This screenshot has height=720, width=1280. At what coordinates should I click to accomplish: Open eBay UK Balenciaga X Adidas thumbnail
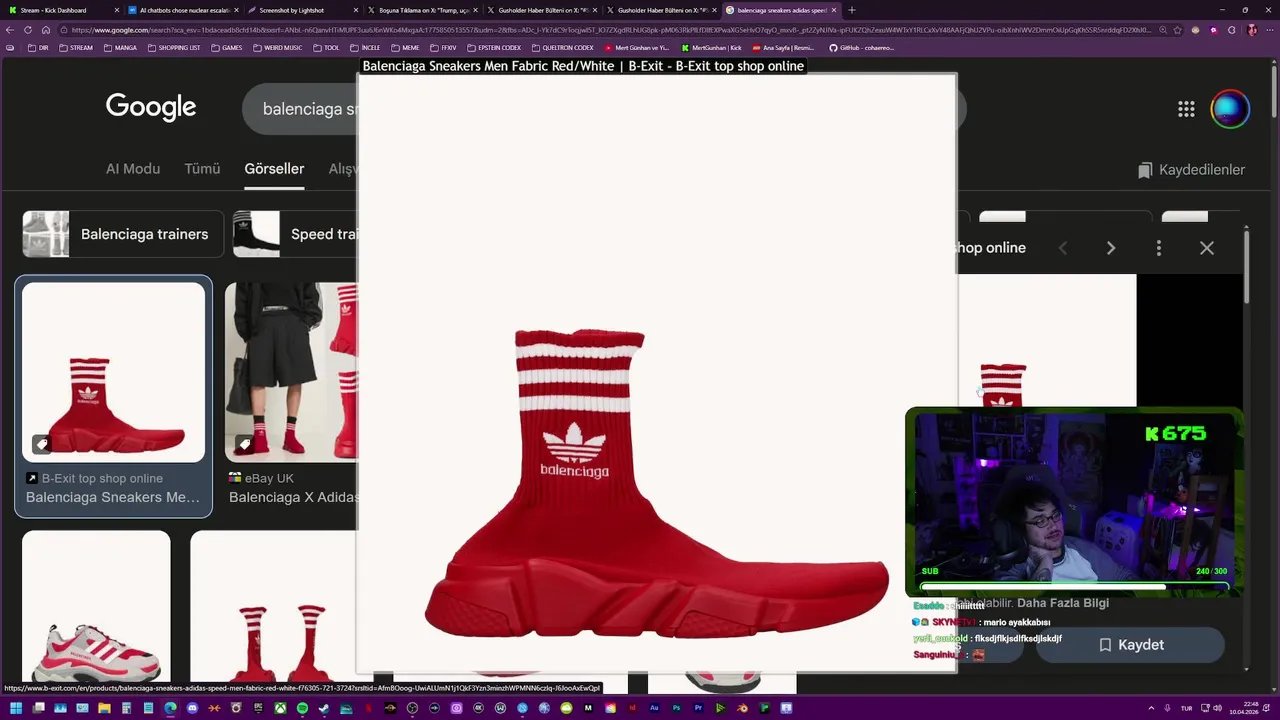(x=291, y=372)
